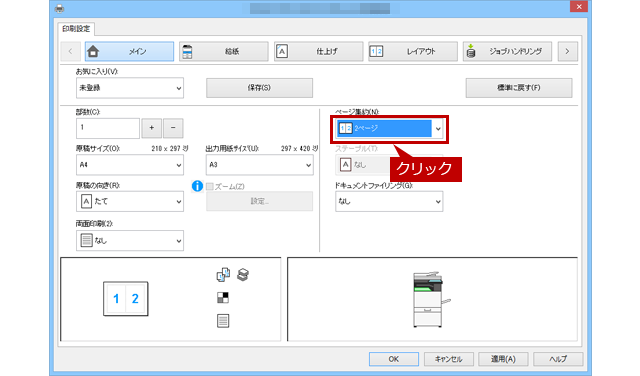The image size is (640, 376).
Task: Open the 出力用紙サイズ A3 dropdown
Action: coord(260,165)
